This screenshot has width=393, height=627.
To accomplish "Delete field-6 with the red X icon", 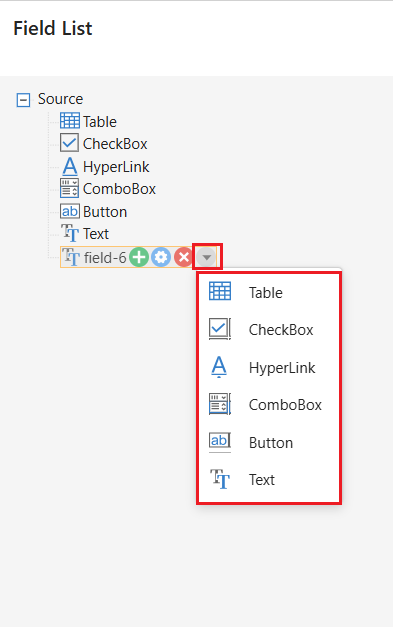I will click(x=184, y=257).
